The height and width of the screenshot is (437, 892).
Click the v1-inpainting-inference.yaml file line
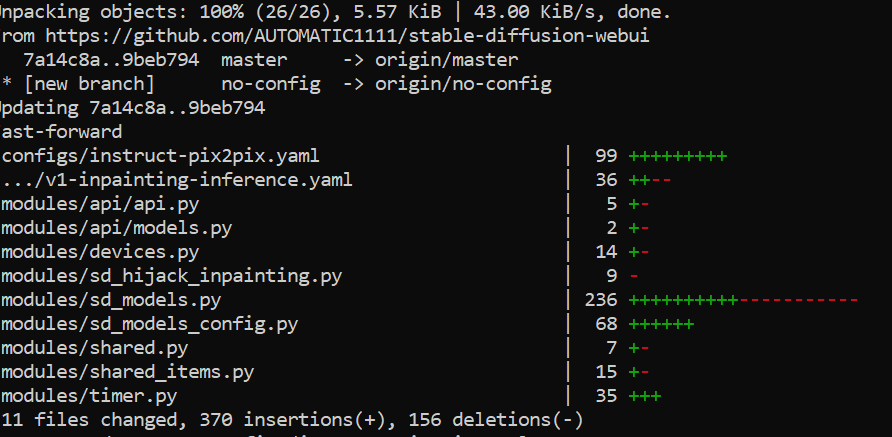pos(177,180)
